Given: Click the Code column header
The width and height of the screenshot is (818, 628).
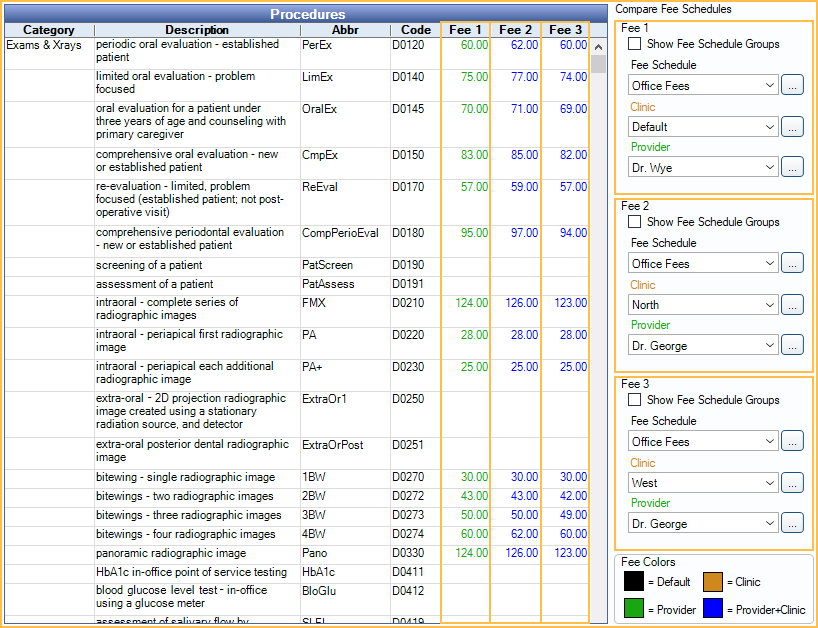Looking at the screenshot, I should [x=415, y=30].
